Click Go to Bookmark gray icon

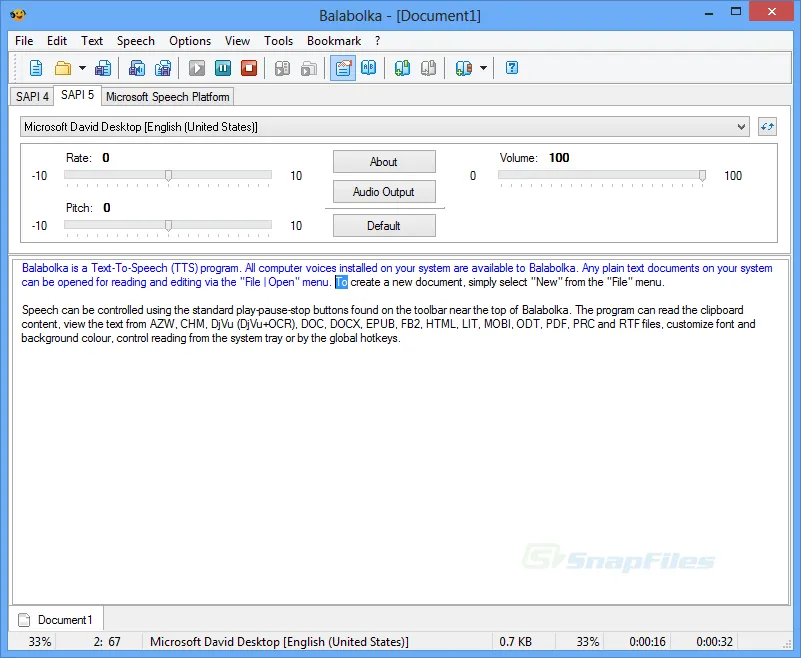[428, 68]
